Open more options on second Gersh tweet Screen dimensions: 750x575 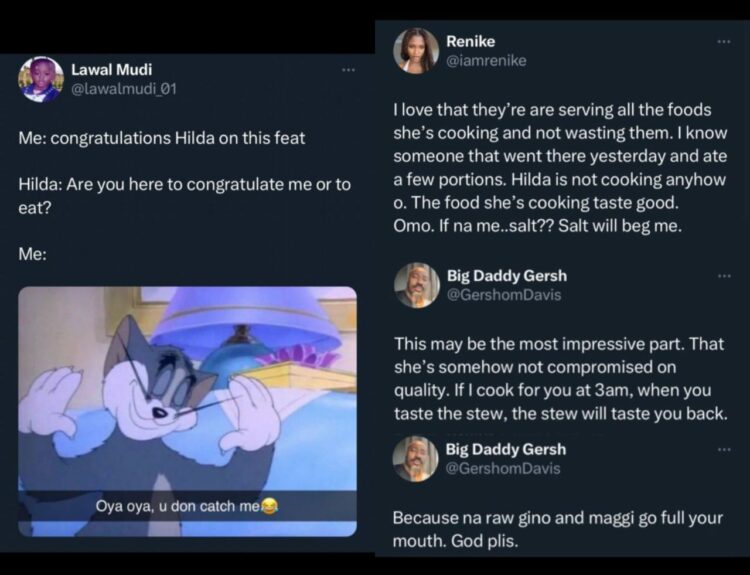(724, 449)
